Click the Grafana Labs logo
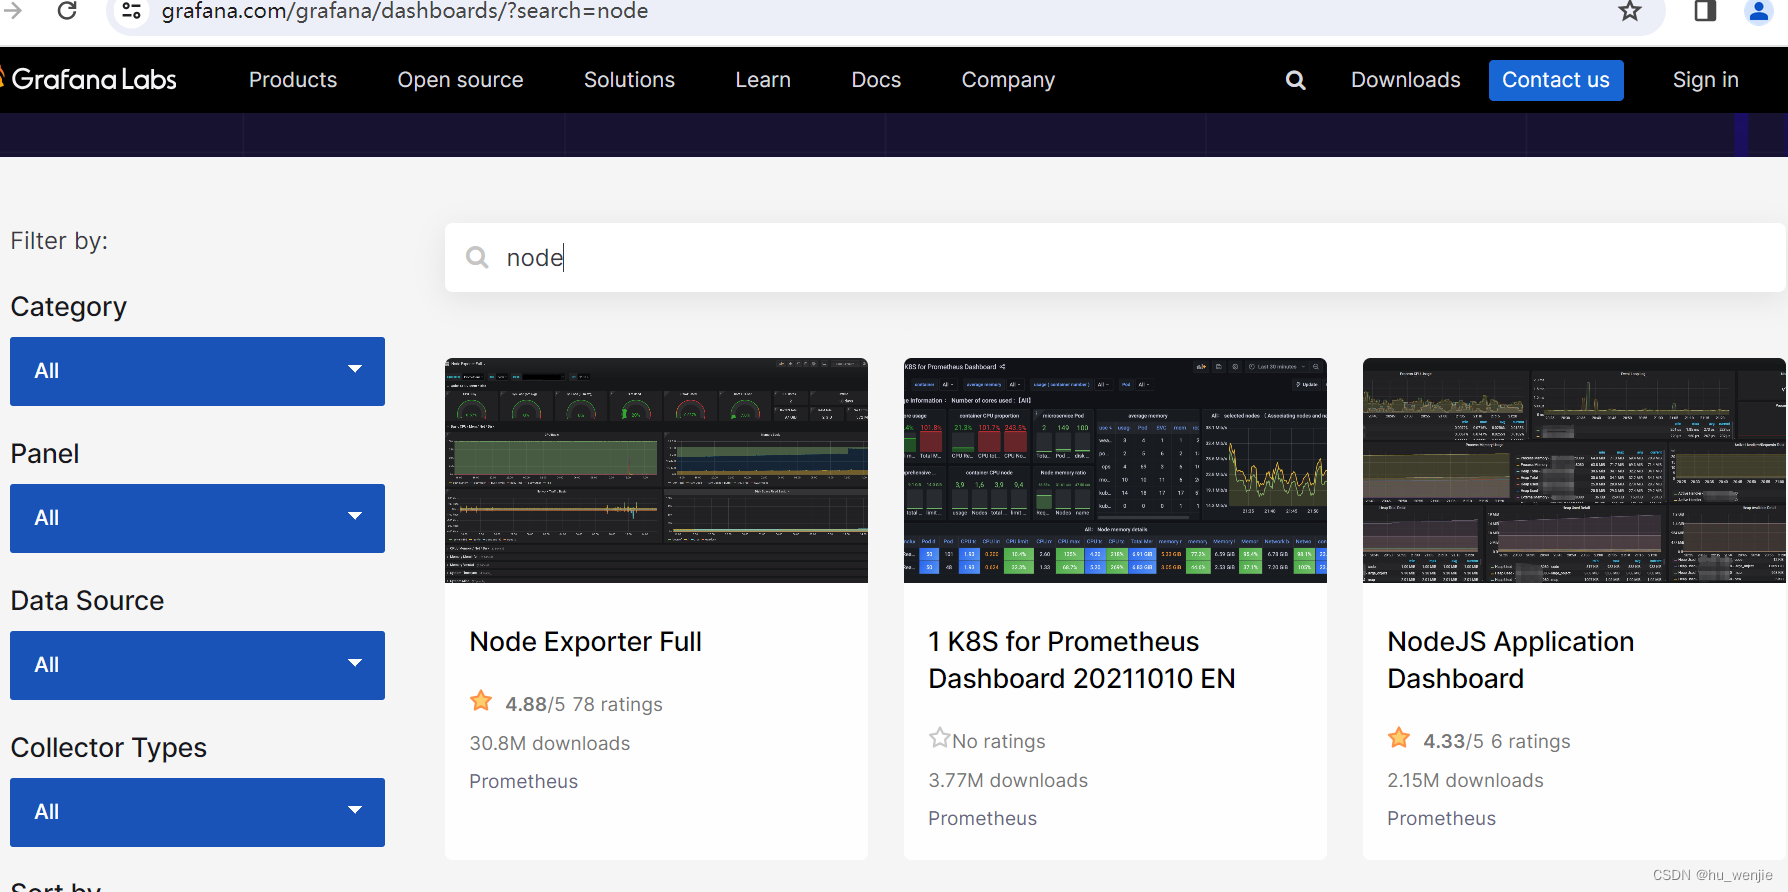 [89, 80]
